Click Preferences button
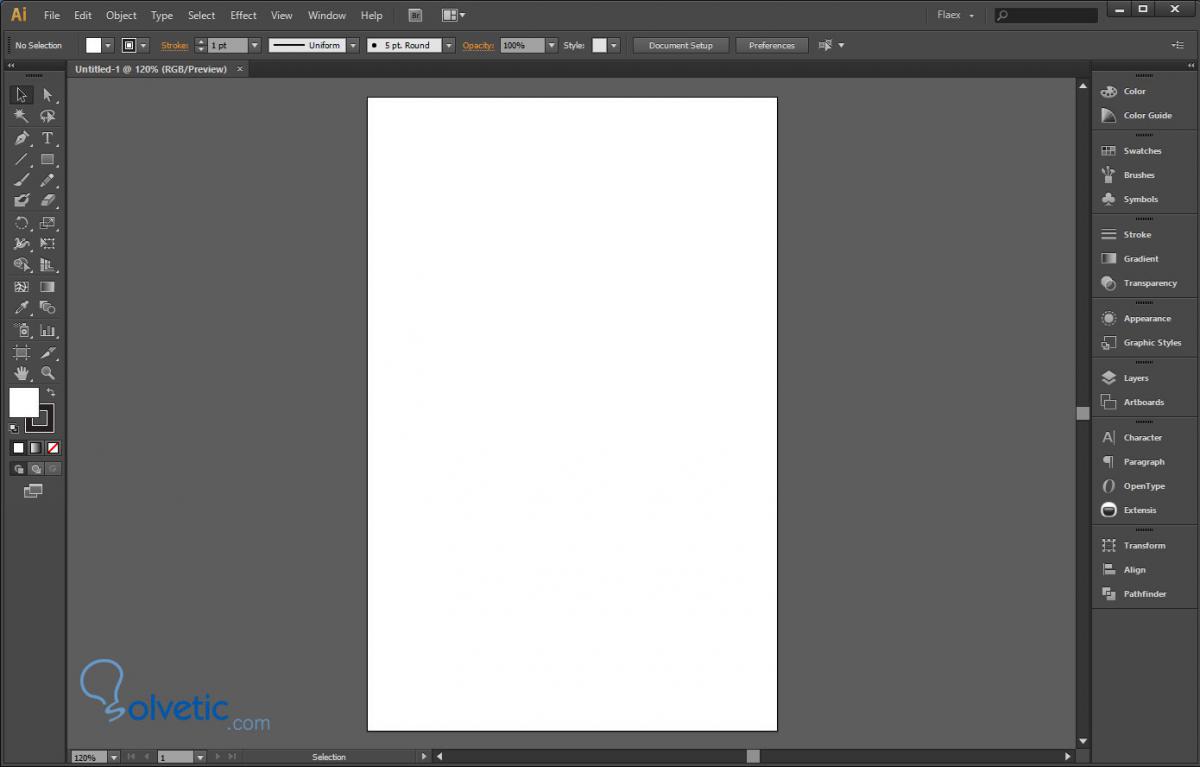The image size is (1200, 767). click(x=772, y=45)
